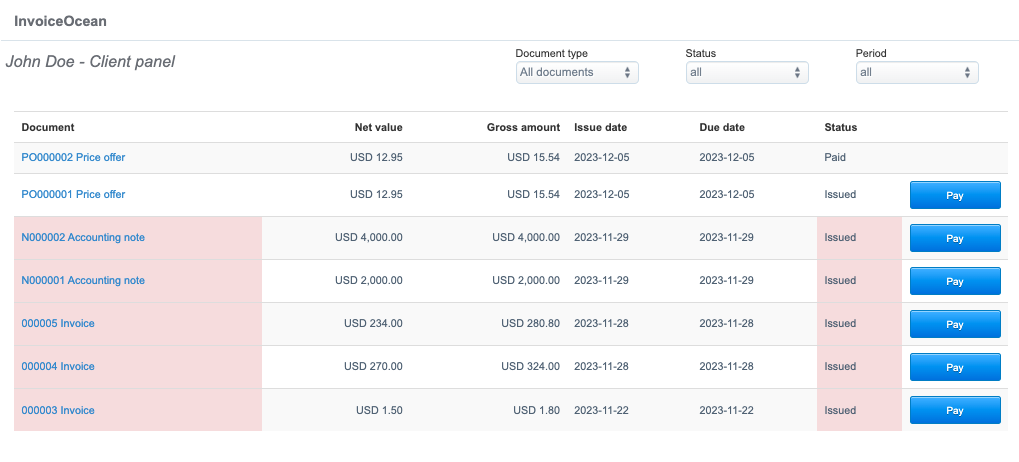
Task: Expand the Status filter dropdown
Action: pyautogui.click(x=747, y=72)
